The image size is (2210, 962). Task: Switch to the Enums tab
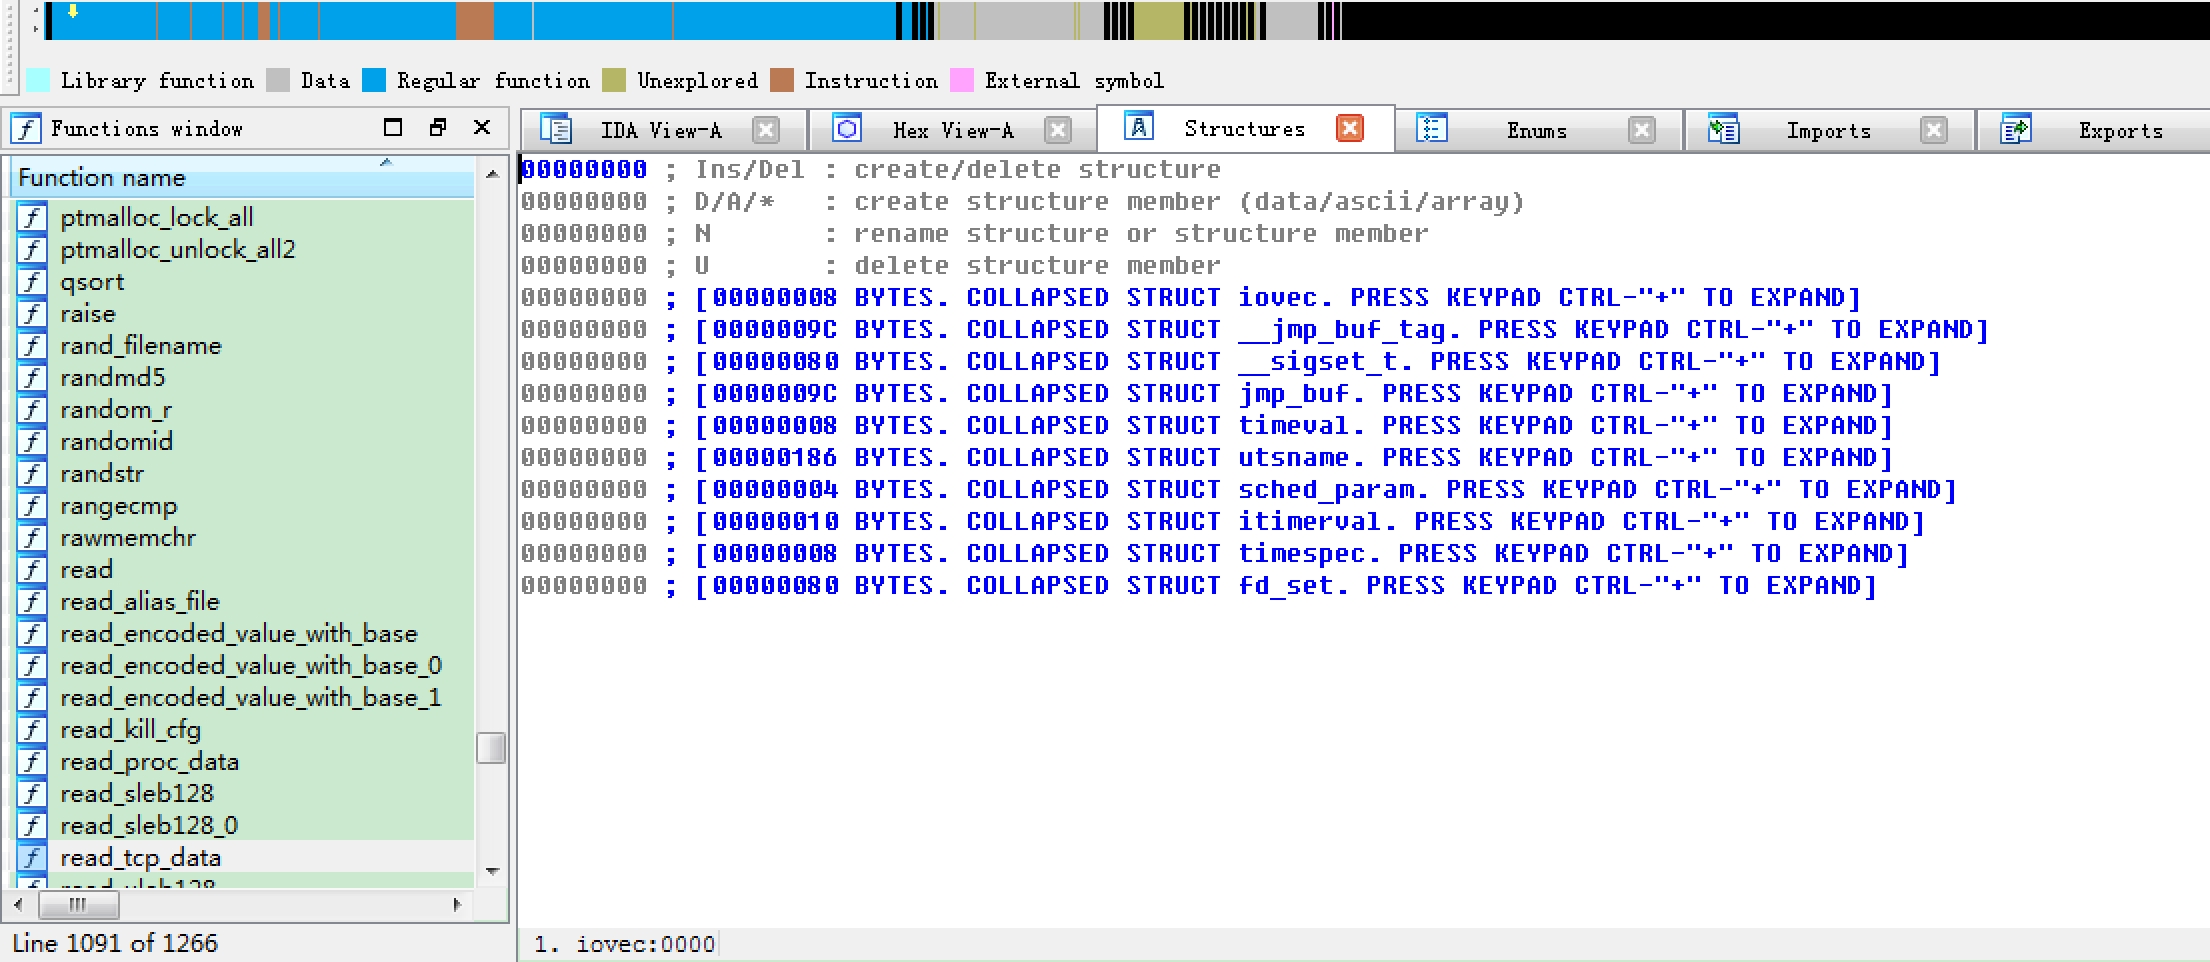(x=1536, y=131)
